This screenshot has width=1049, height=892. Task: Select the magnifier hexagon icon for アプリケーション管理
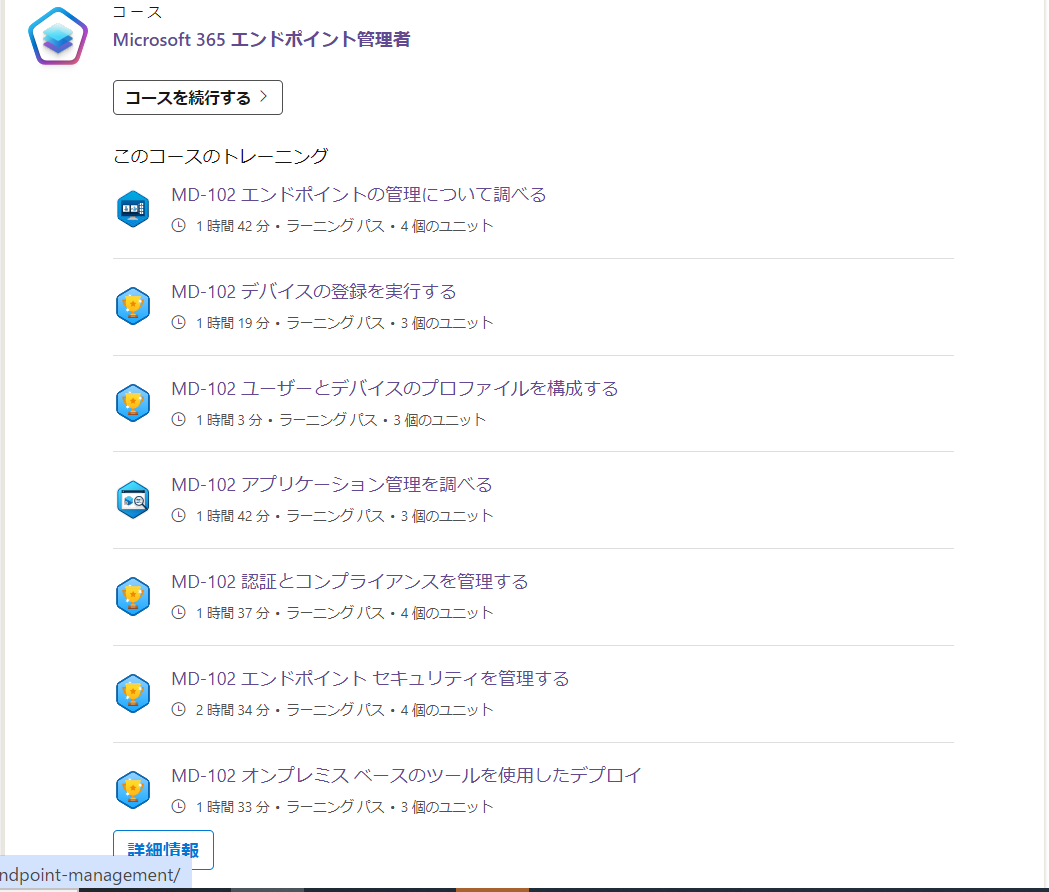click(133, 500)
